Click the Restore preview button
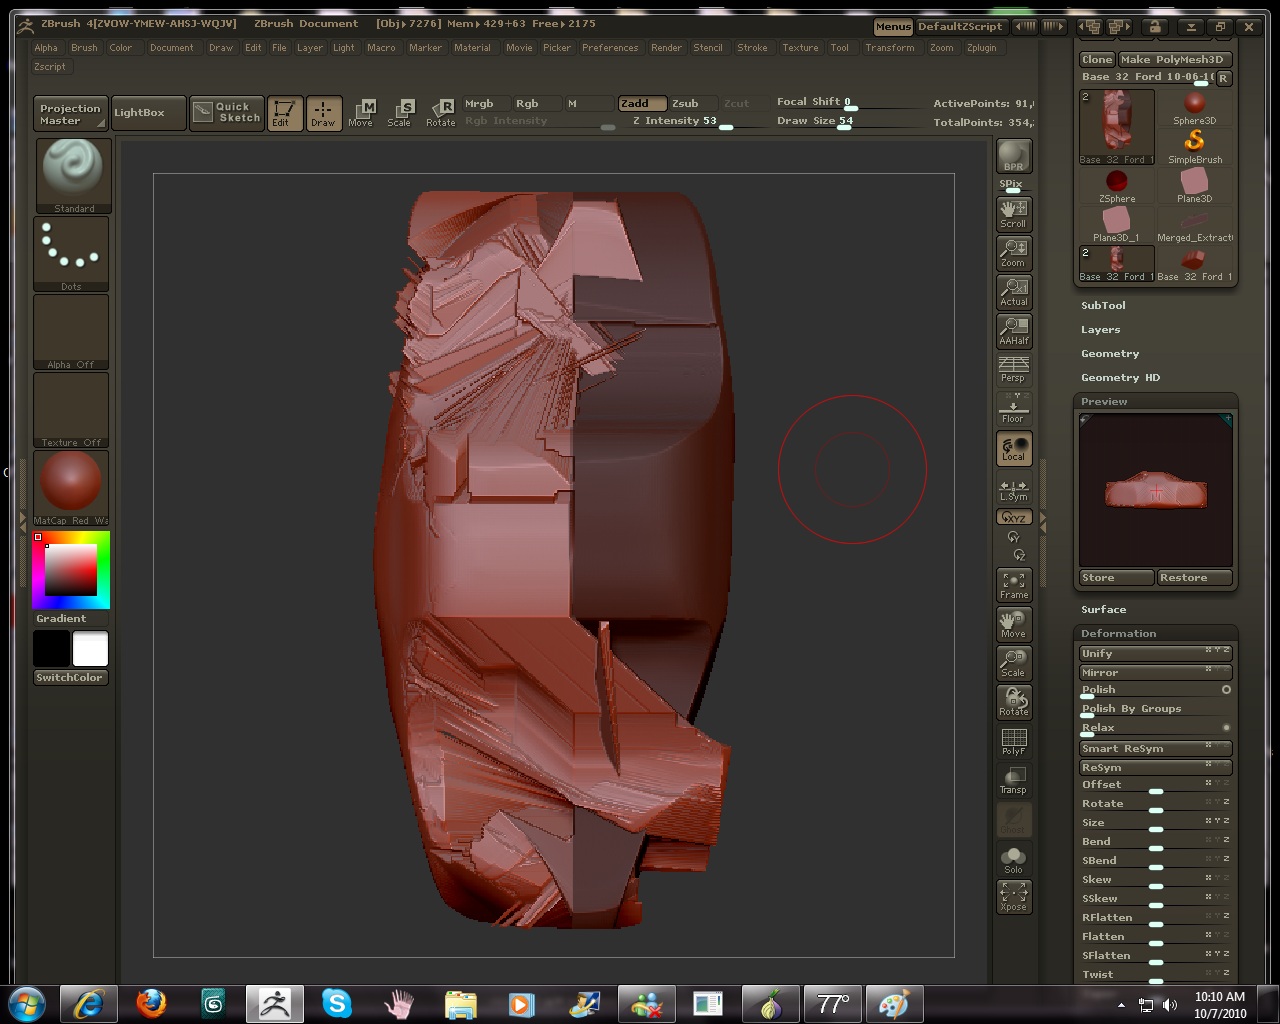 click(1194, 578)
